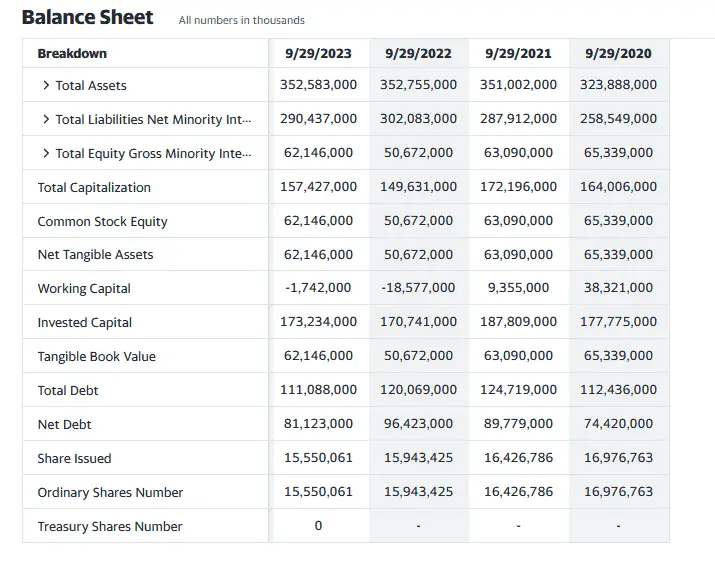715x571 pixels.
Task: Click the 9/29/2023 column header
Action: click(x=318, y=53)
